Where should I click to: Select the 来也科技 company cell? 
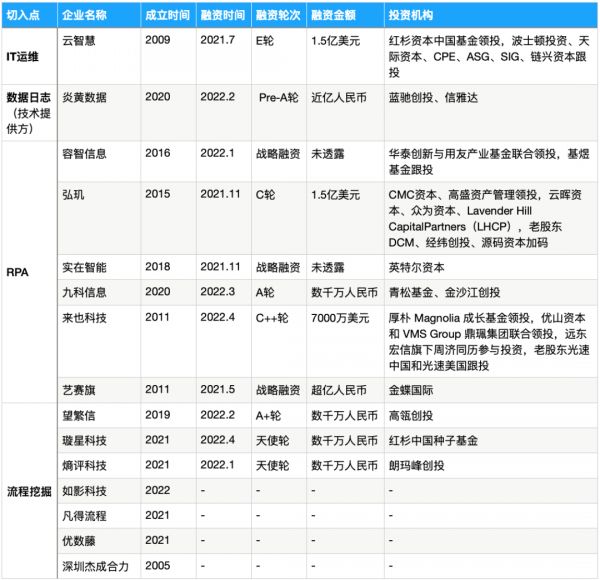click(86, 313)
